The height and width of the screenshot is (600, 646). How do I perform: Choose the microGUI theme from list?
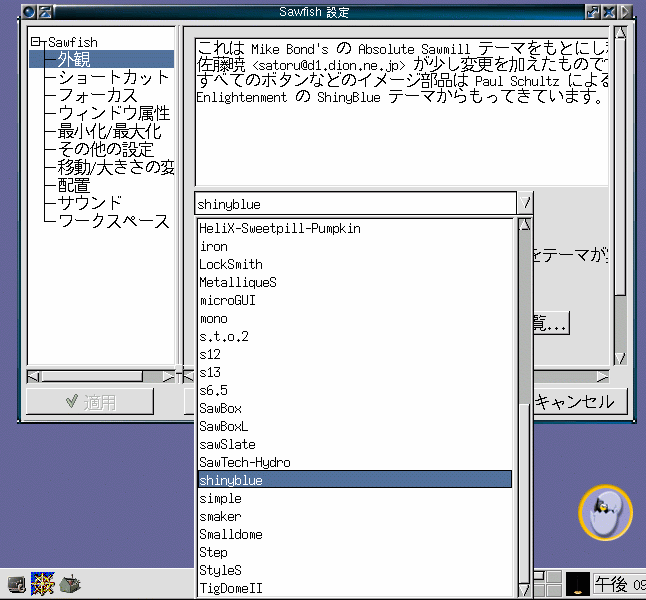pos(355,300)
